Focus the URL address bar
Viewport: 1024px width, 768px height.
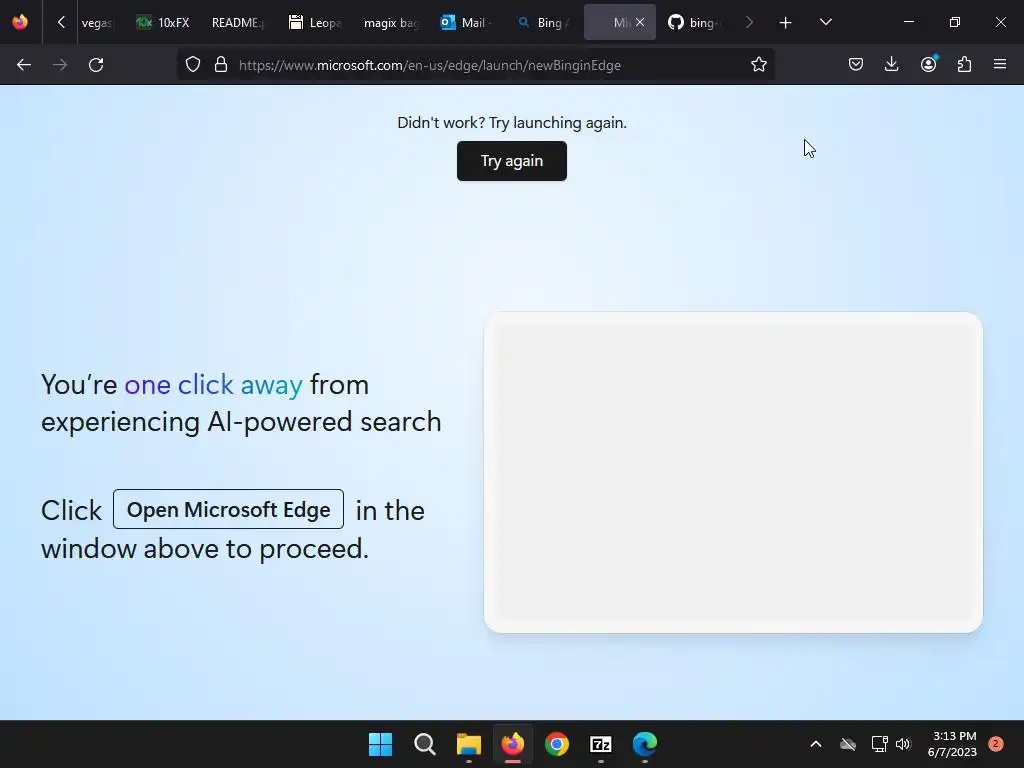[x=430, y=65]
